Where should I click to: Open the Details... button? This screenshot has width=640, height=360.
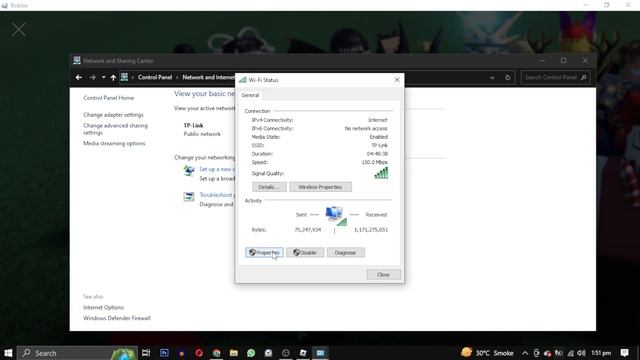269,187
